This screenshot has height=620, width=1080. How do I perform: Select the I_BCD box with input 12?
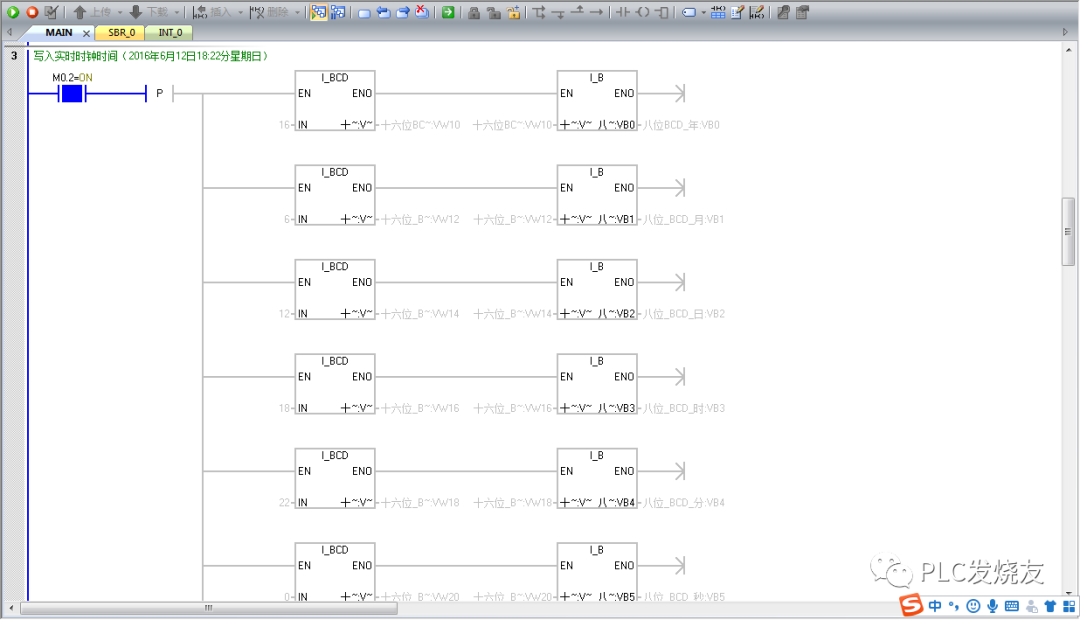click(x=335, y=289)
